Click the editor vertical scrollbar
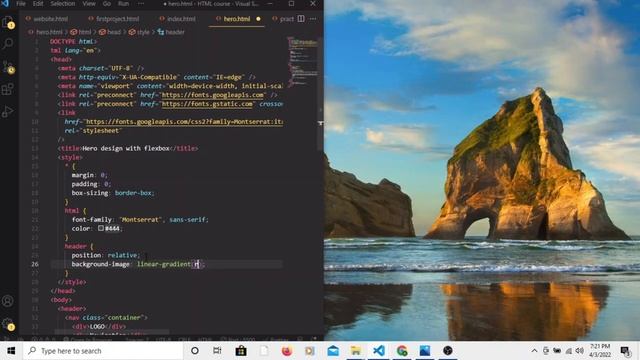640x360 pixels. [321, 93]
